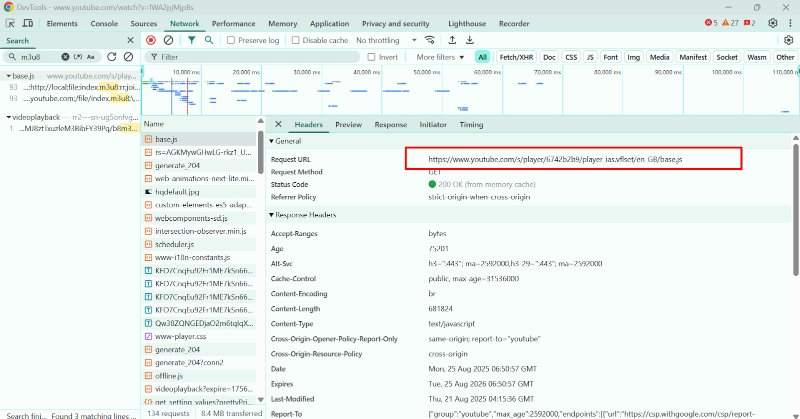Select the All request type filter
Screen dimensions: 800x419
(482, 57)
